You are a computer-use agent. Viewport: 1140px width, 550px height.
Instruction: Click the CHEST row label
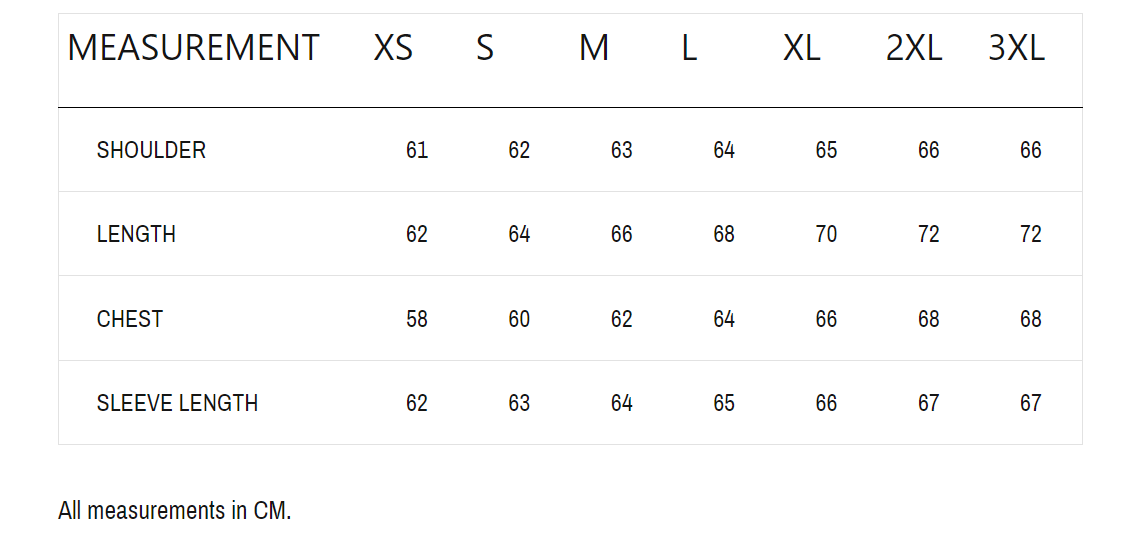pyautogui.click(x=130, y=319)
